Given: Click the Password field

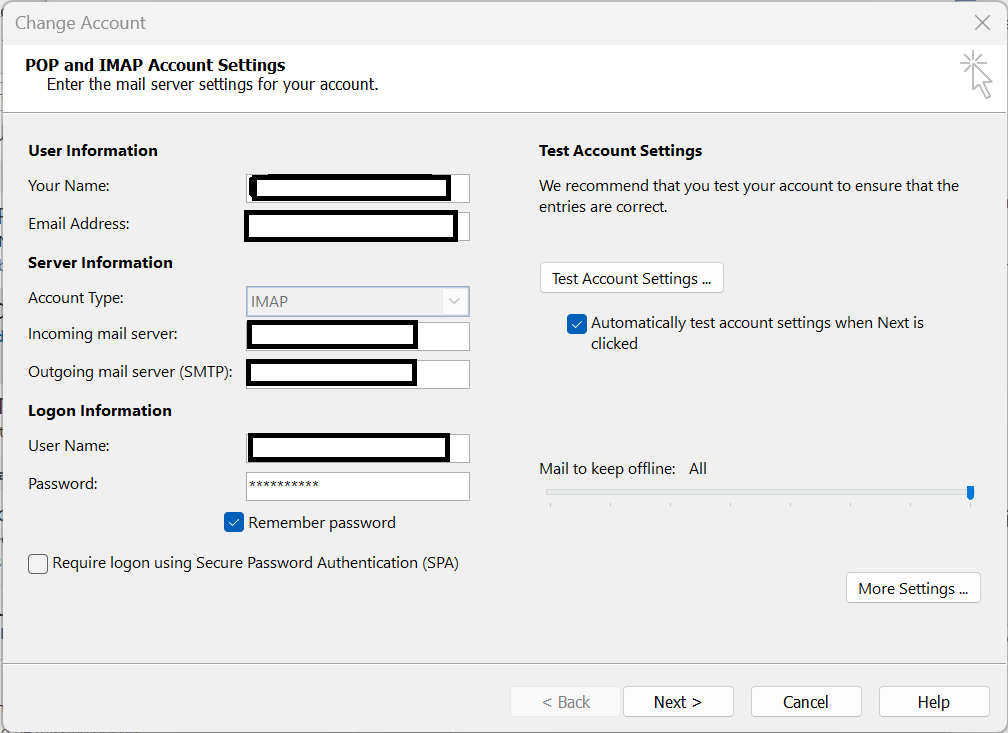Looking at the screenshot, I should 357,486.
